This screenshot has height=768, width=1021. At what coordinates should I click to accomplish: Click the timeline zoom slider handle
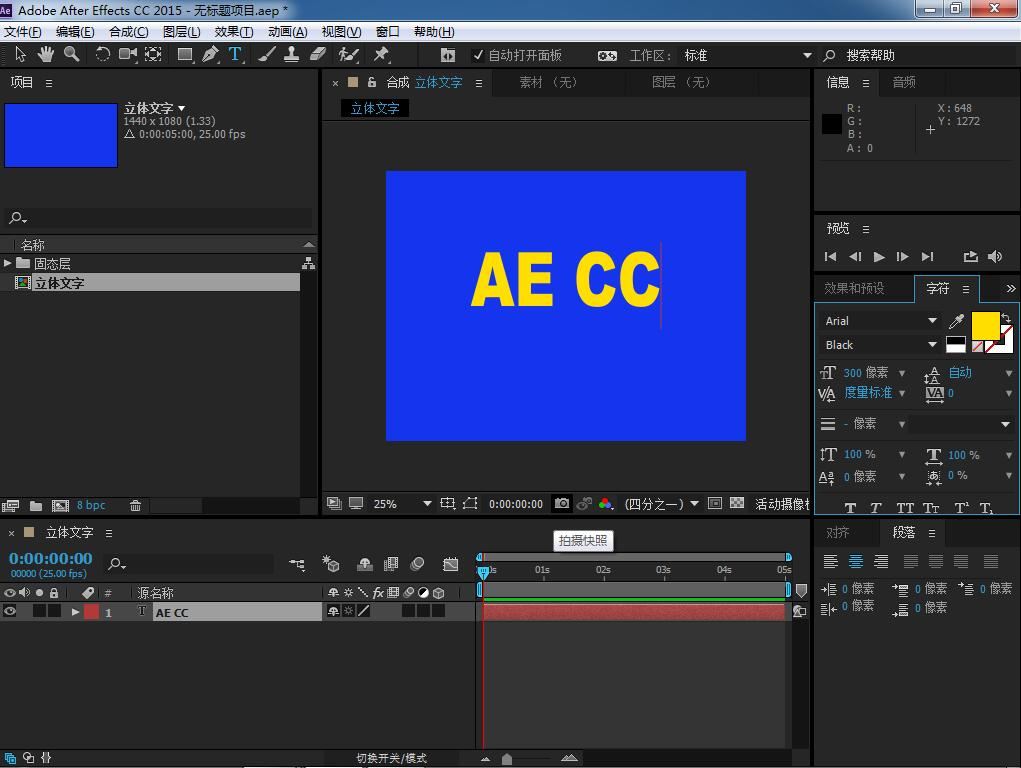click(x=507, y=759)
